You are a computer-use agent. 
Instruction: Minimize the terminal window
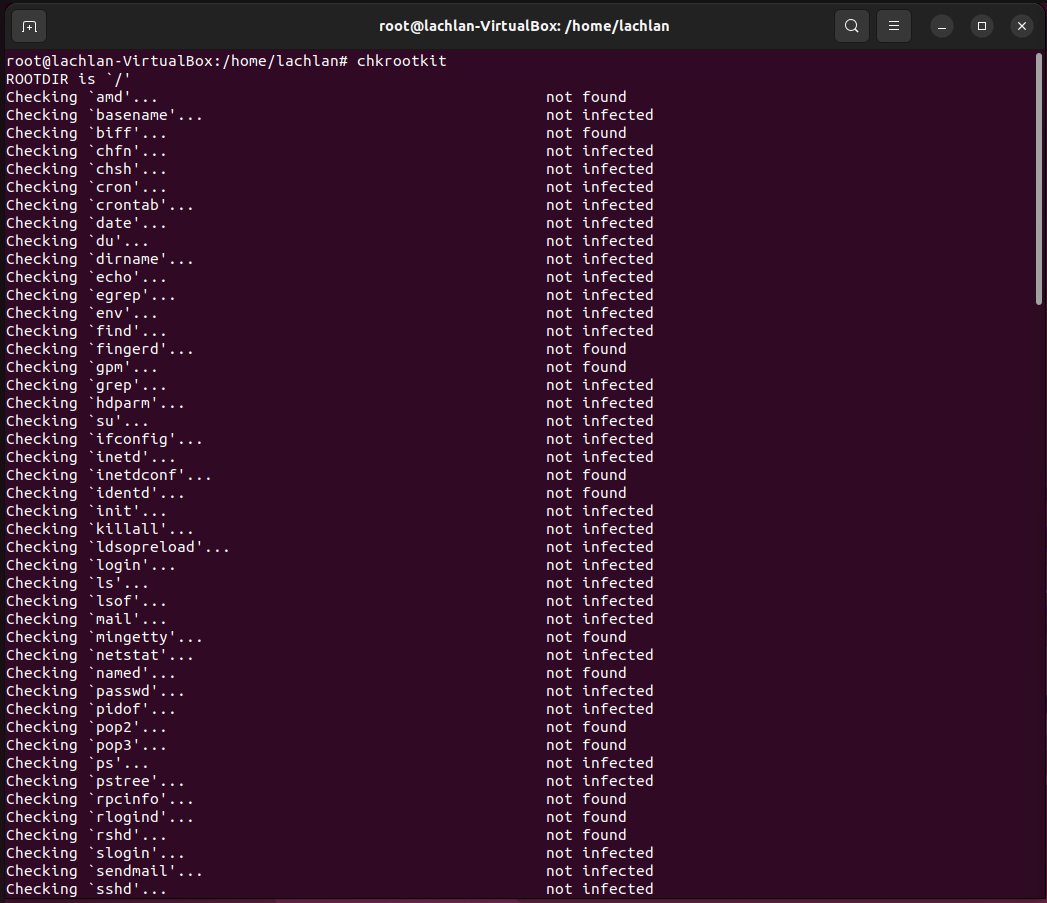tap(941, 26)
